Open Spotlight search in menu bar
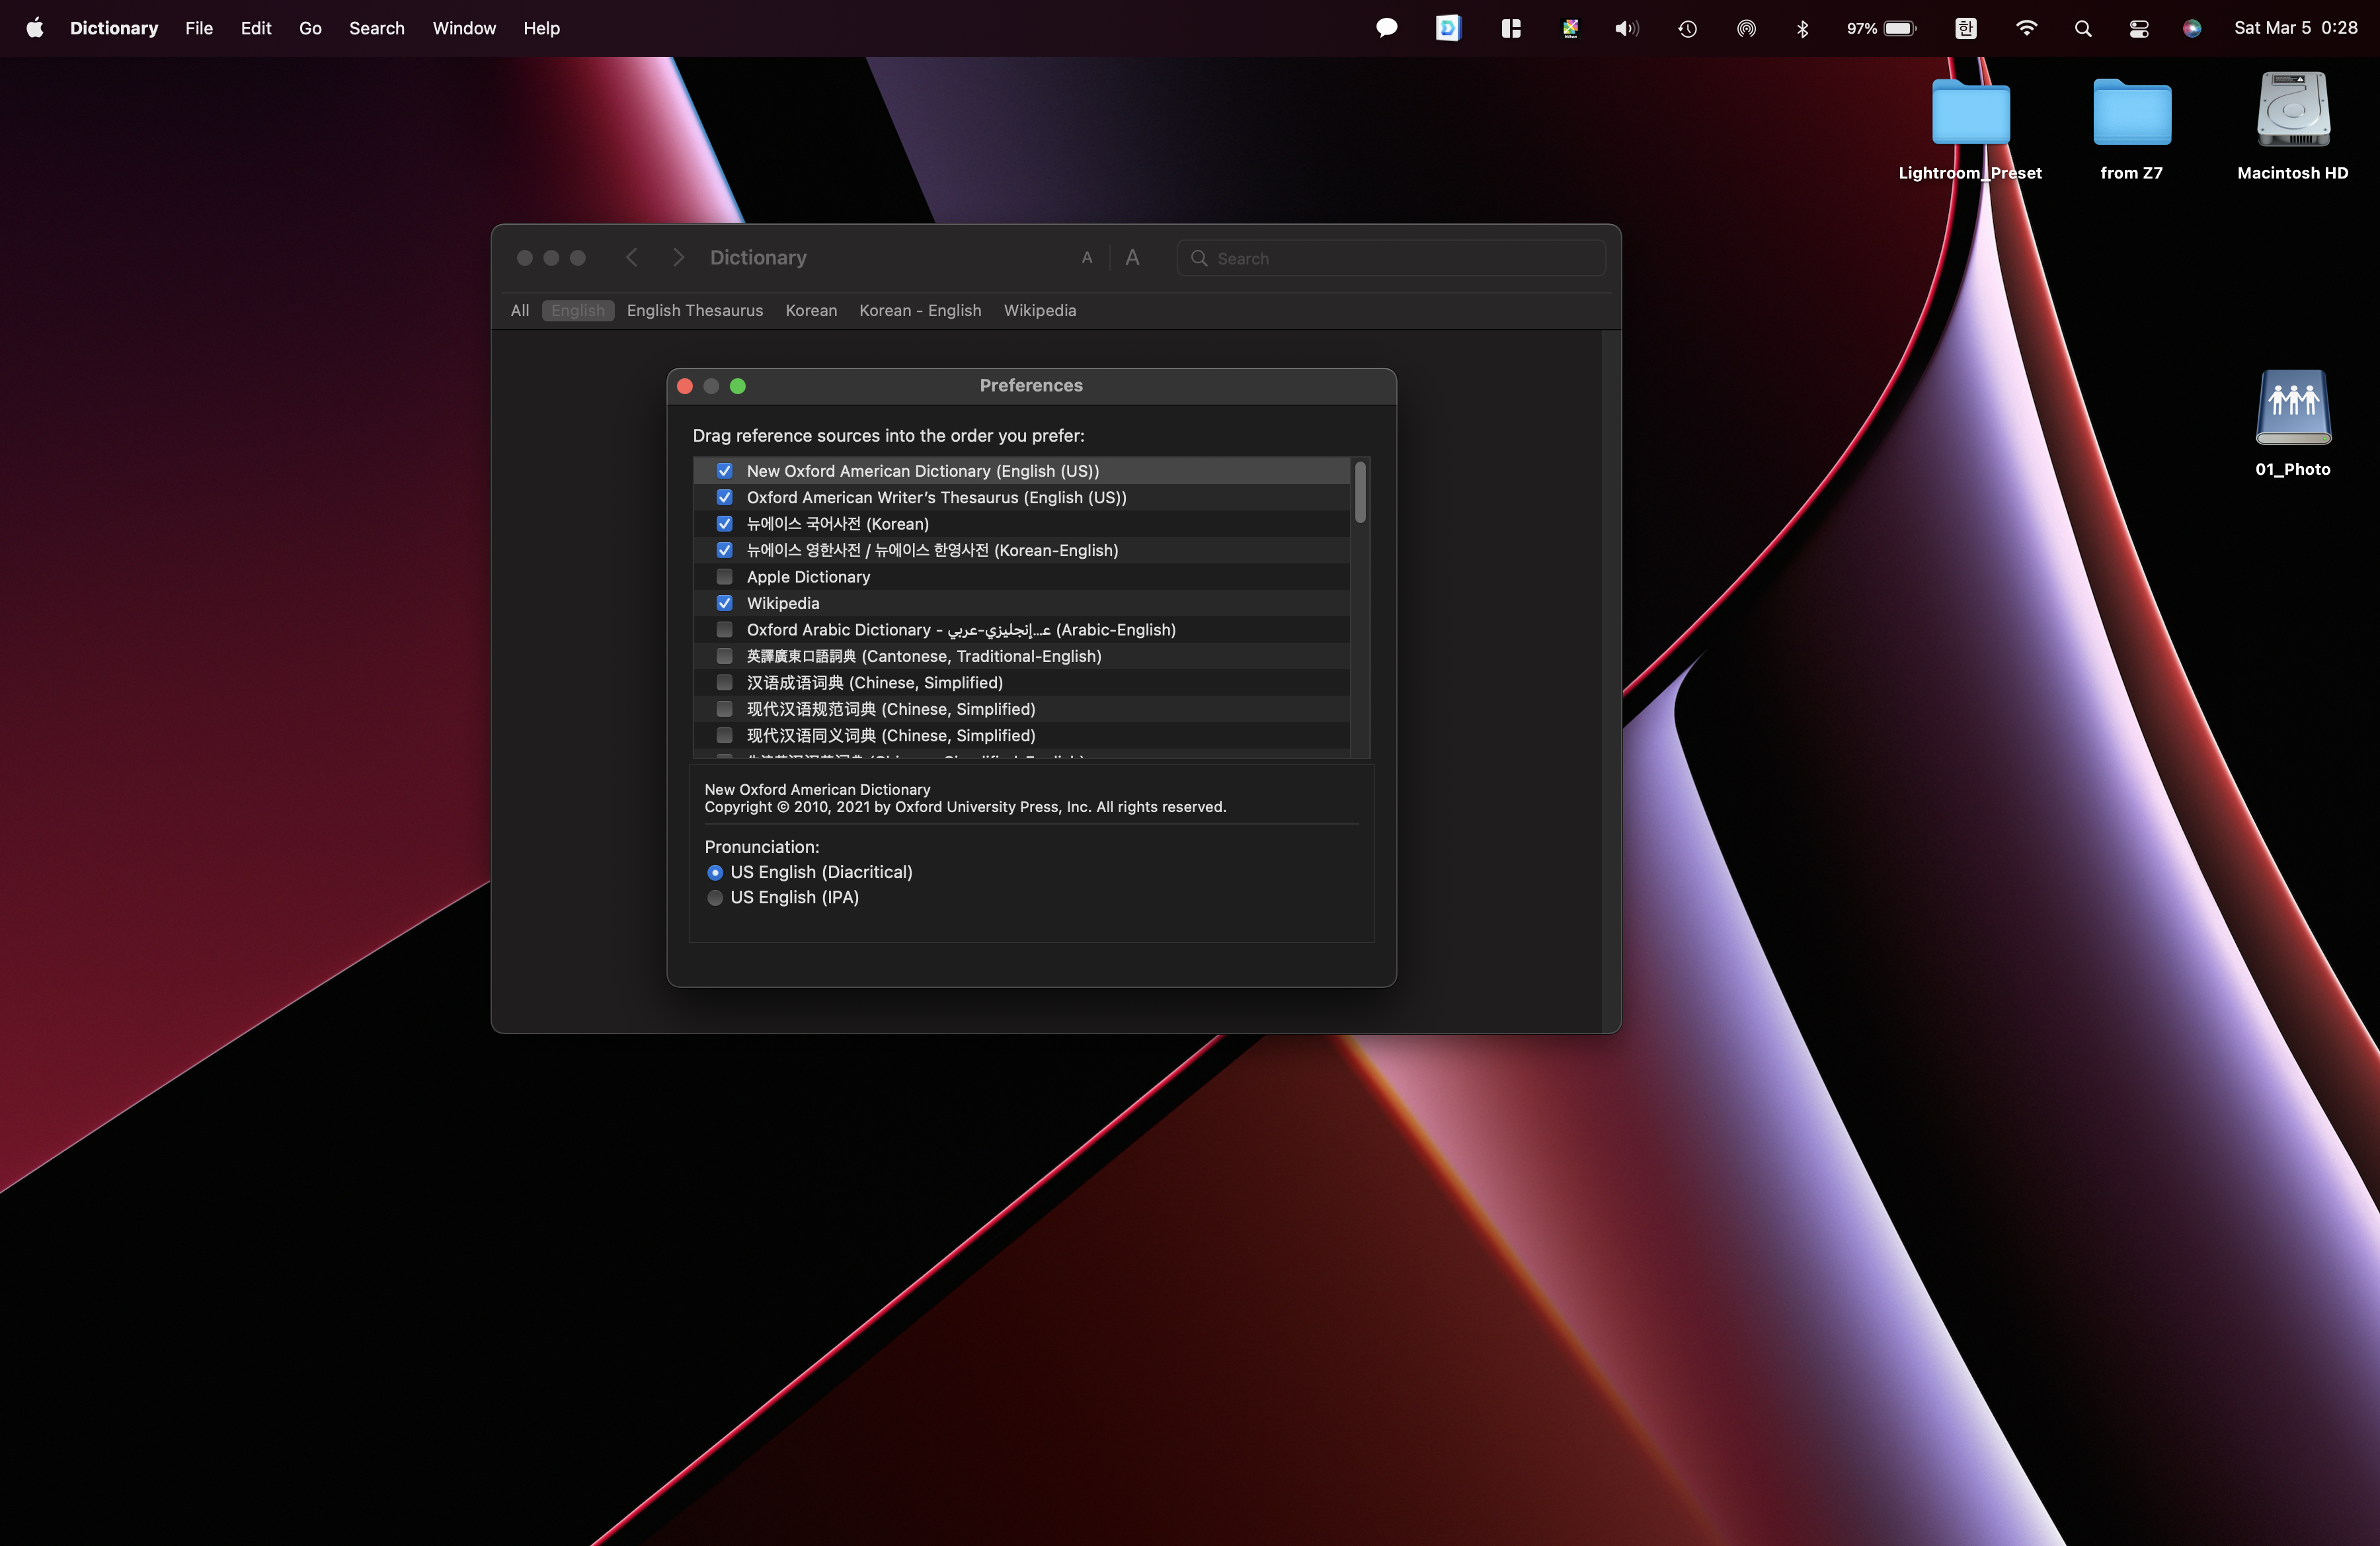The width and height of the screenshot is (2380, 1546). 2083,28
